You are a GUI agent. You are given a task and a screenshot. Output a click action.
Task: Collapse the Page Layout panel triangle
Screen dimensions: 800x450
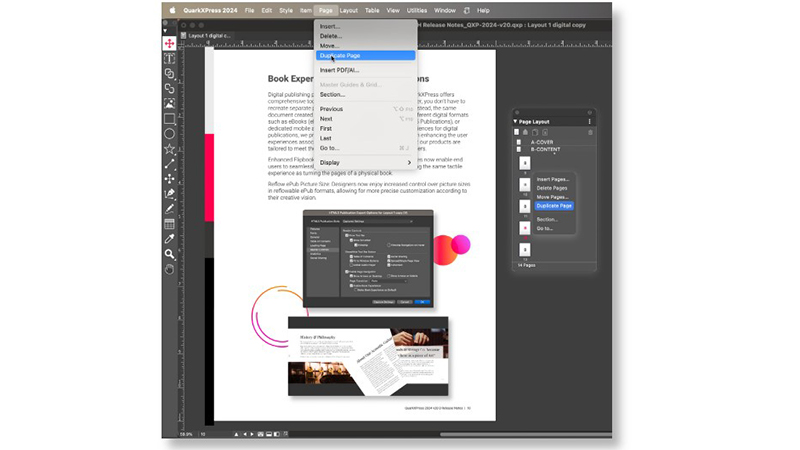(x=515, y=121)
